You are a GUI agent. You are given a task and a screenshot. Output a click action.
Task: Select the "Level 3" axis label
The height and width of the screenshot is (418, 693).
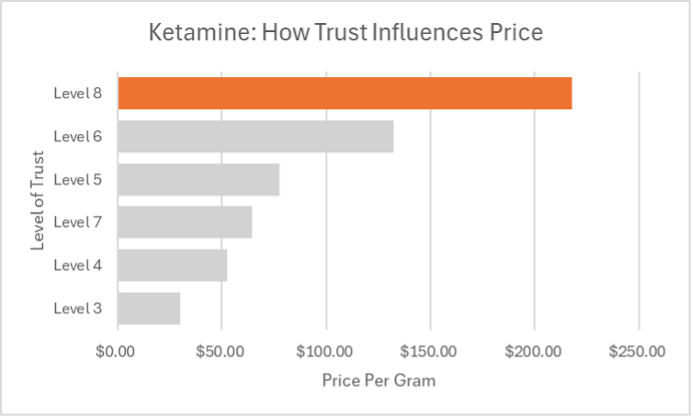(78, 308)
